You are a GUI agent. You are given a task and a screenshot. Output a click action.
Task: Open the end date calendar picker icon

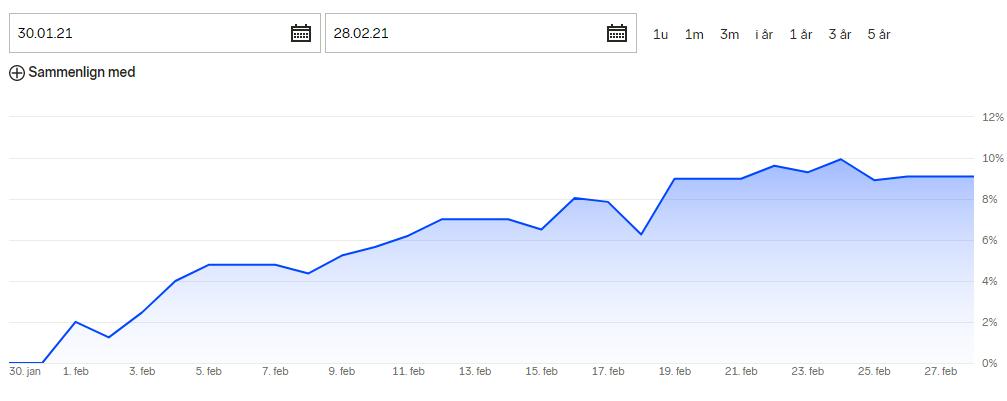point(617,33)
